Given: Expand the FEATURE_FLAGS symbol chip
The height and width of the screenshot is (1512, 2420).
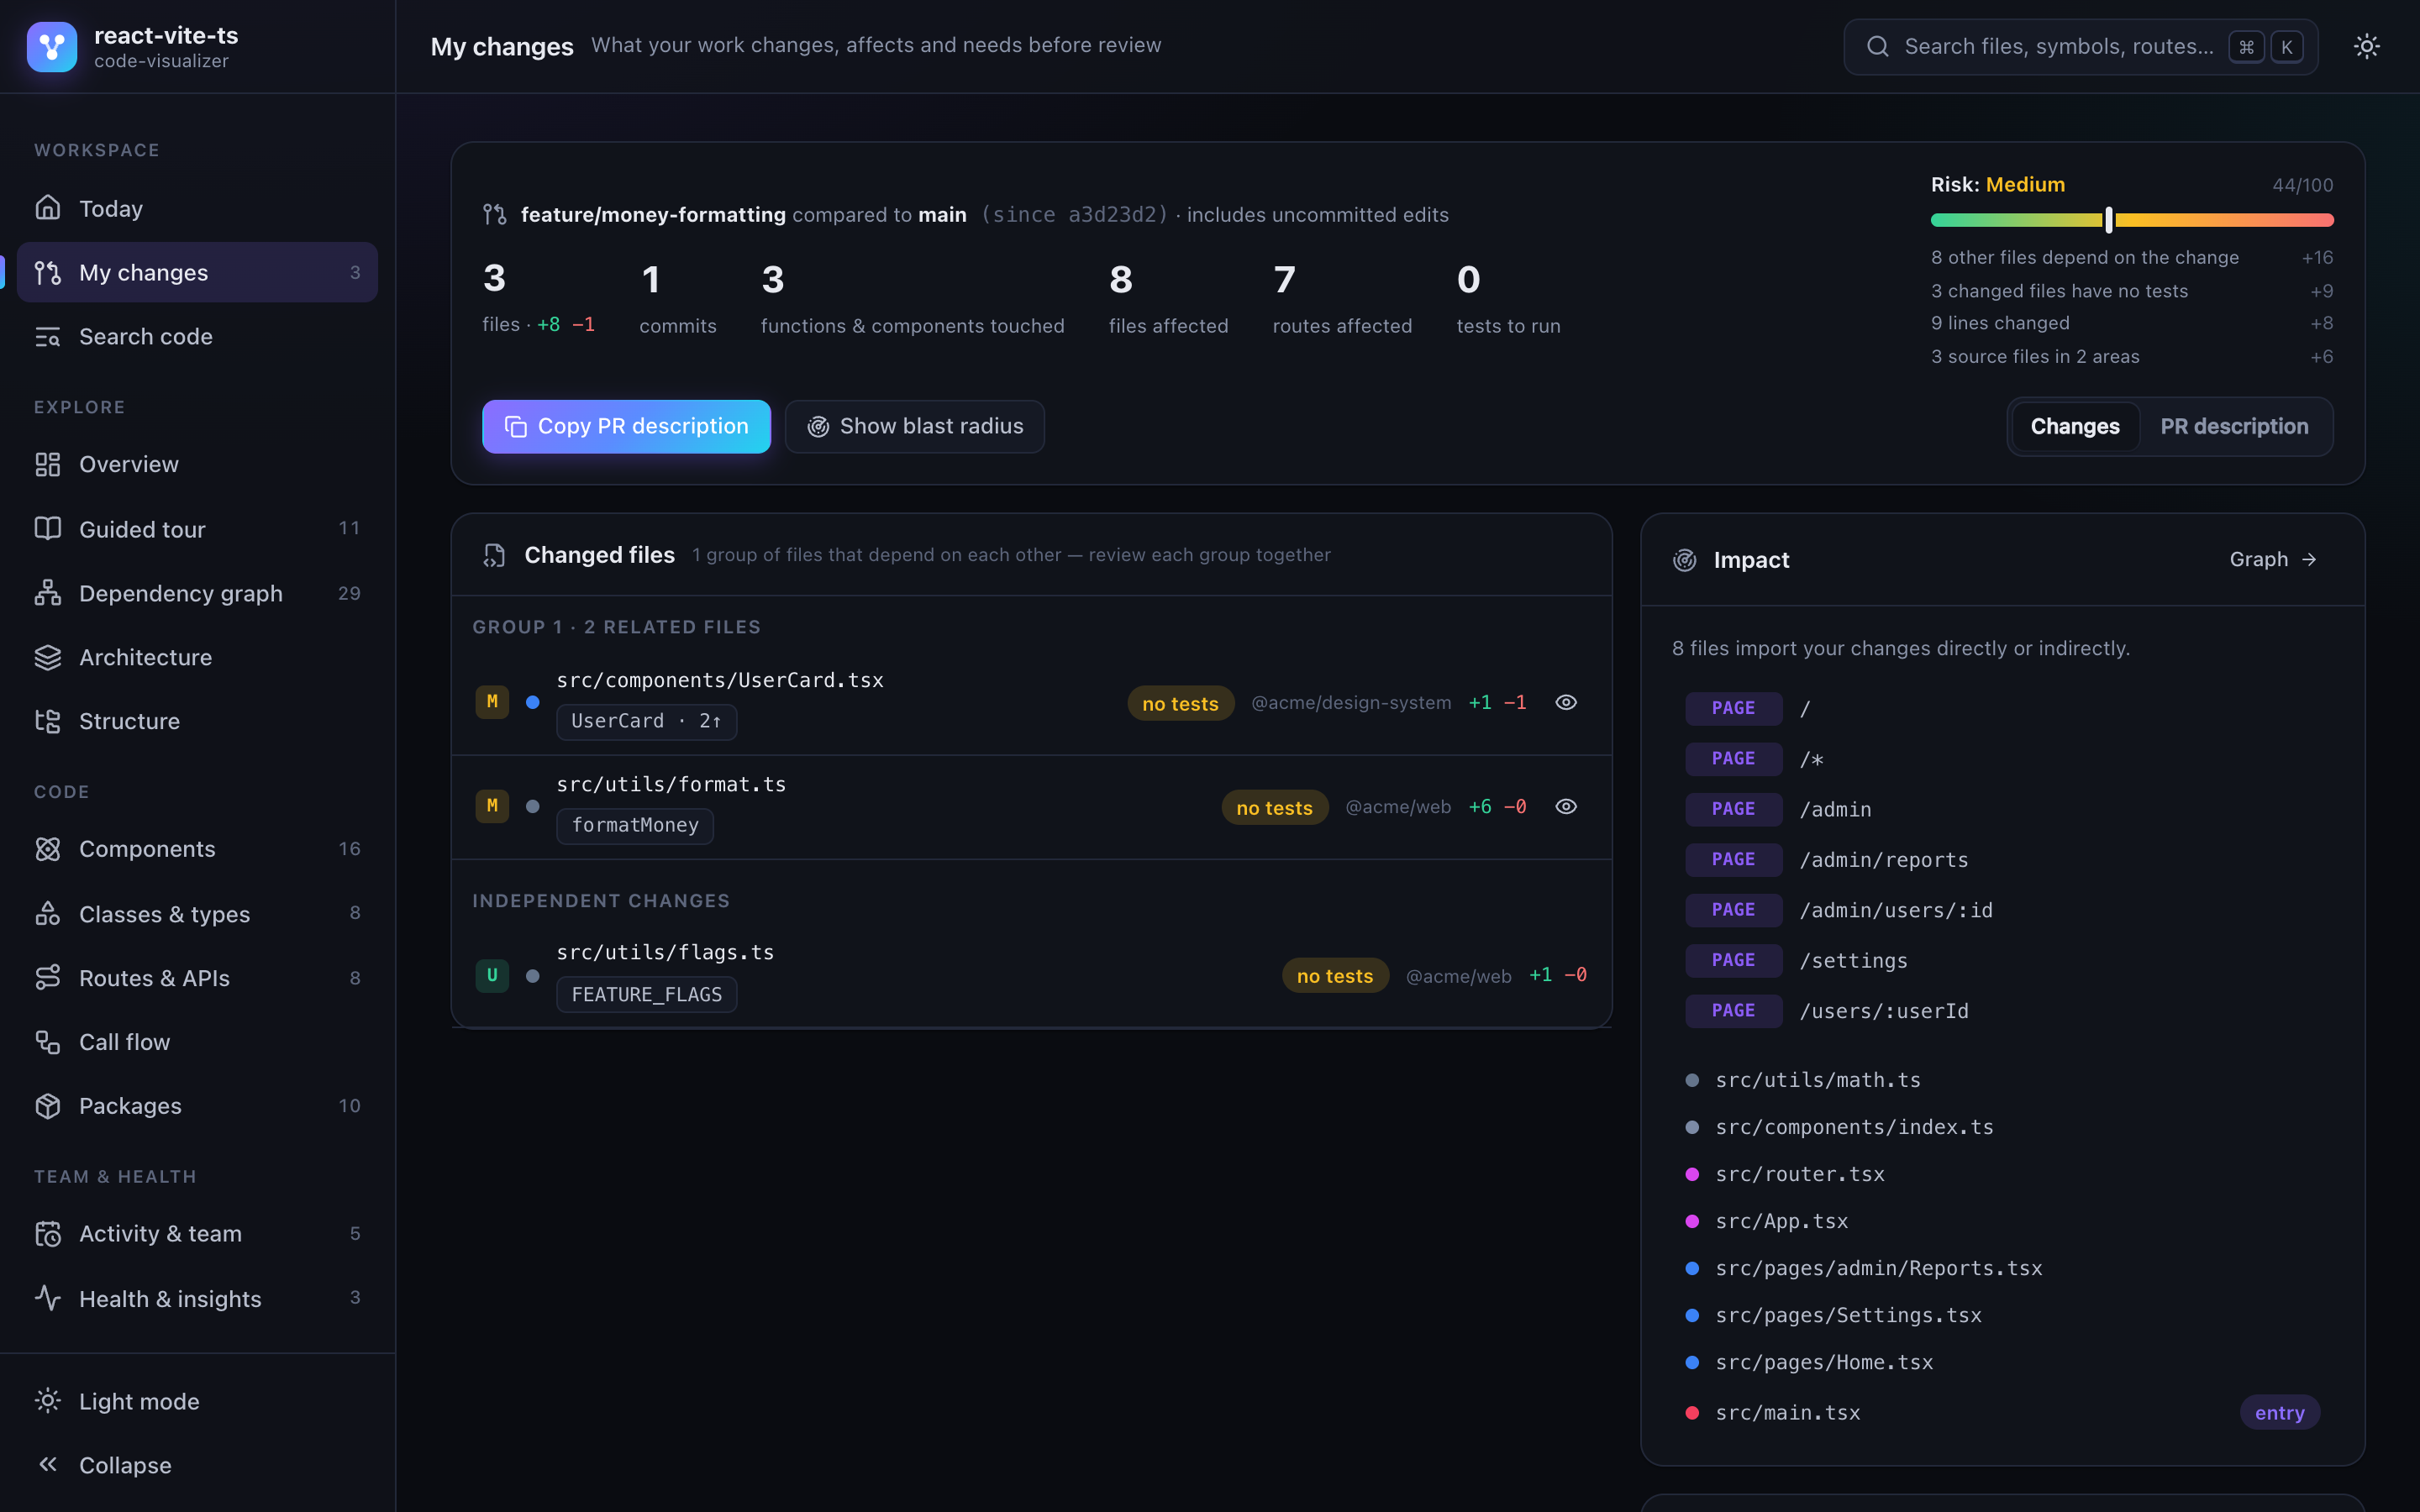Looking at the screenshot, I should point(646,995).
